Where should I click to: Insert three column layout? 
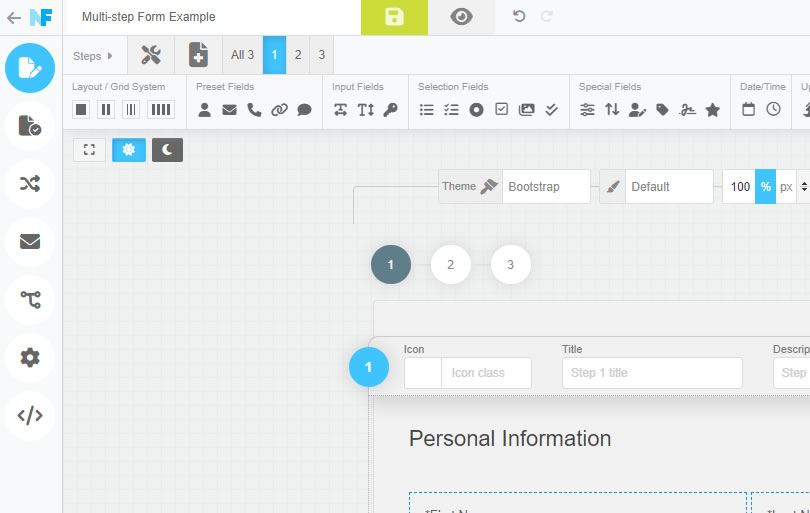[131, 110]
